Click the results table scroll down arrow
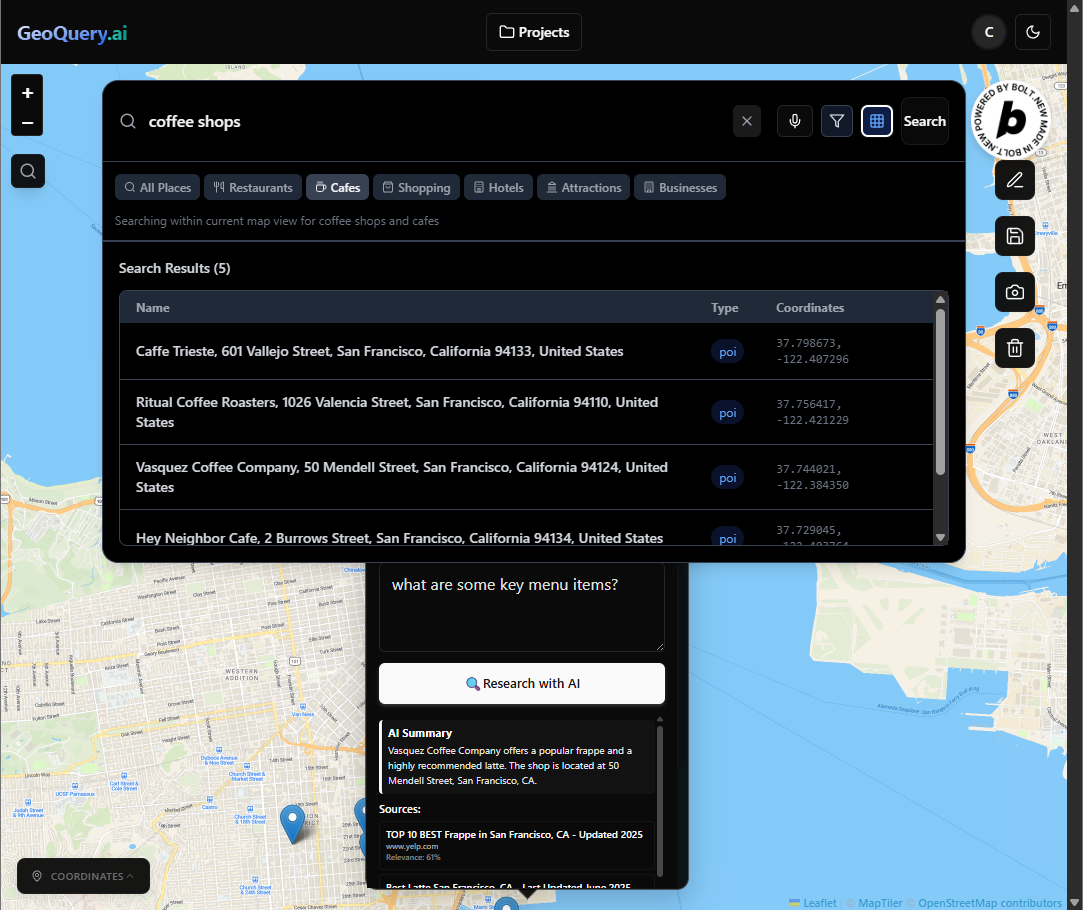This screenshot has width=1083, height=910. 940,537
